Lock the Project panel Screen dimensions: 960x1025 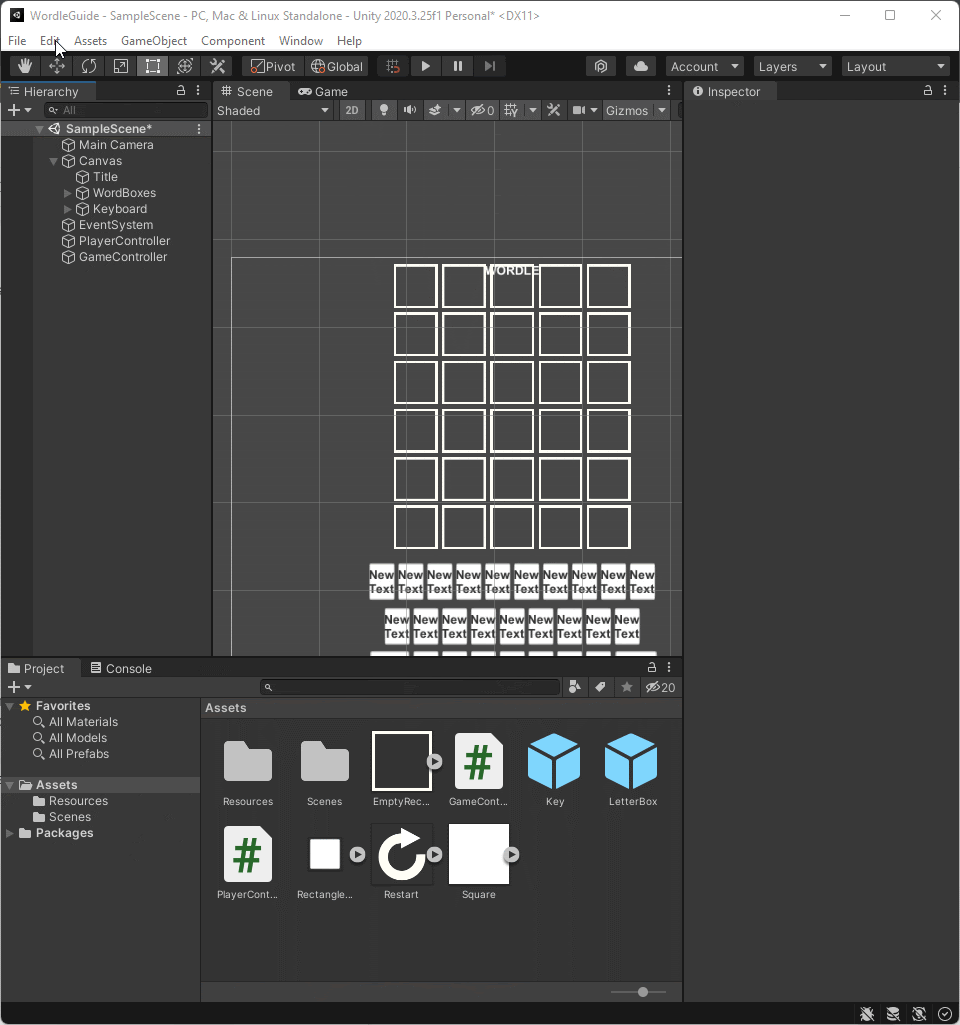click(x=652, y=667)
